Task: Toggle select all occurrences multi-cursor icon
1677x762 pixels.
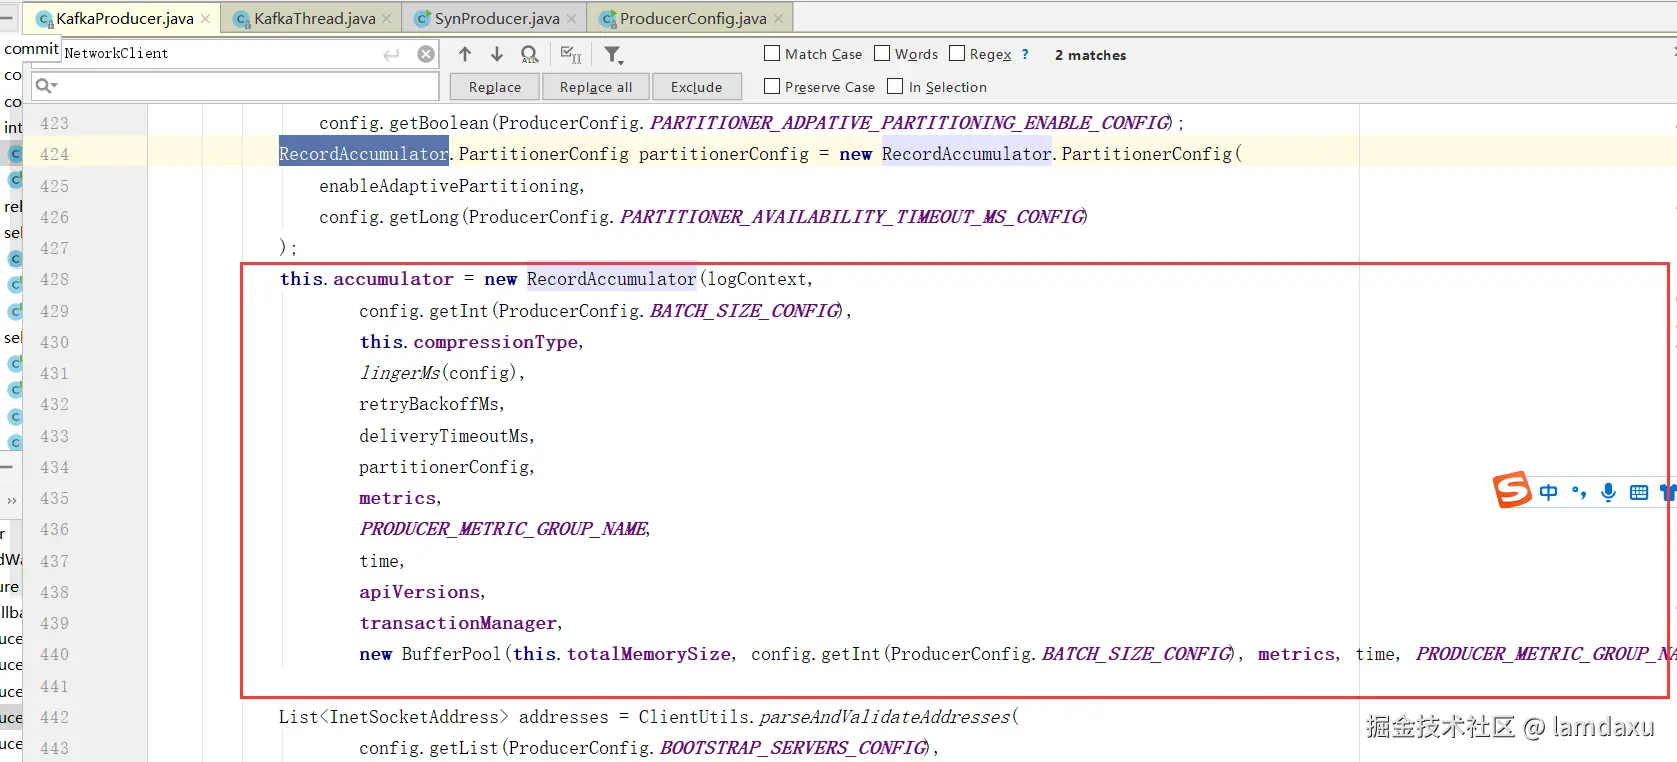Action: 571,54
